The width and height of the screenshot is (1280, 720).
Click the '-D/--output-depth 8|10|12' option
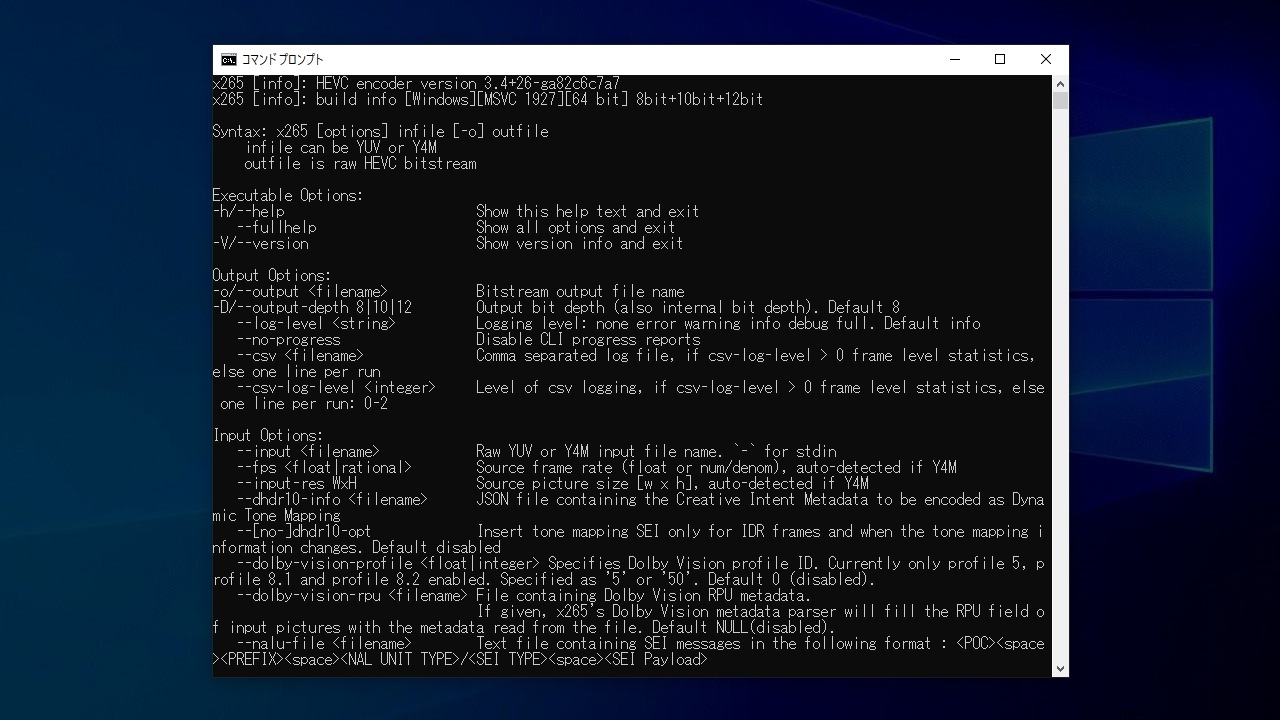click(312, 308)
